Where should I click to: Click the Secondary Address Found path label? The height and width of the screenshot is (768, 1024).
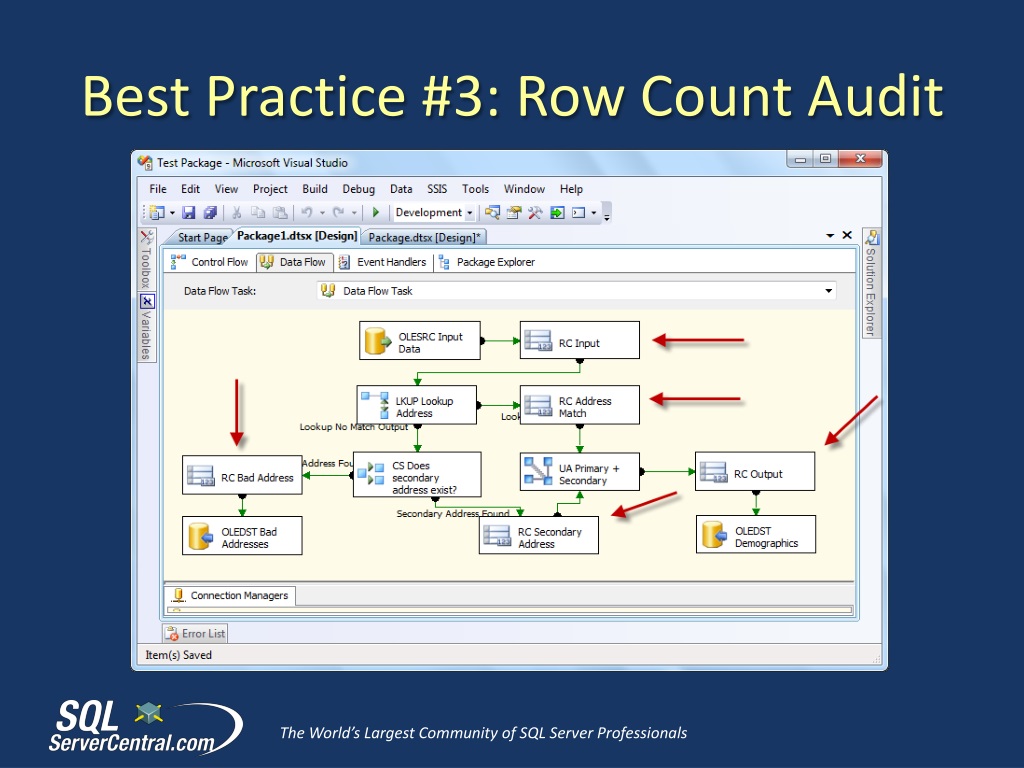[x=453, y=514]
